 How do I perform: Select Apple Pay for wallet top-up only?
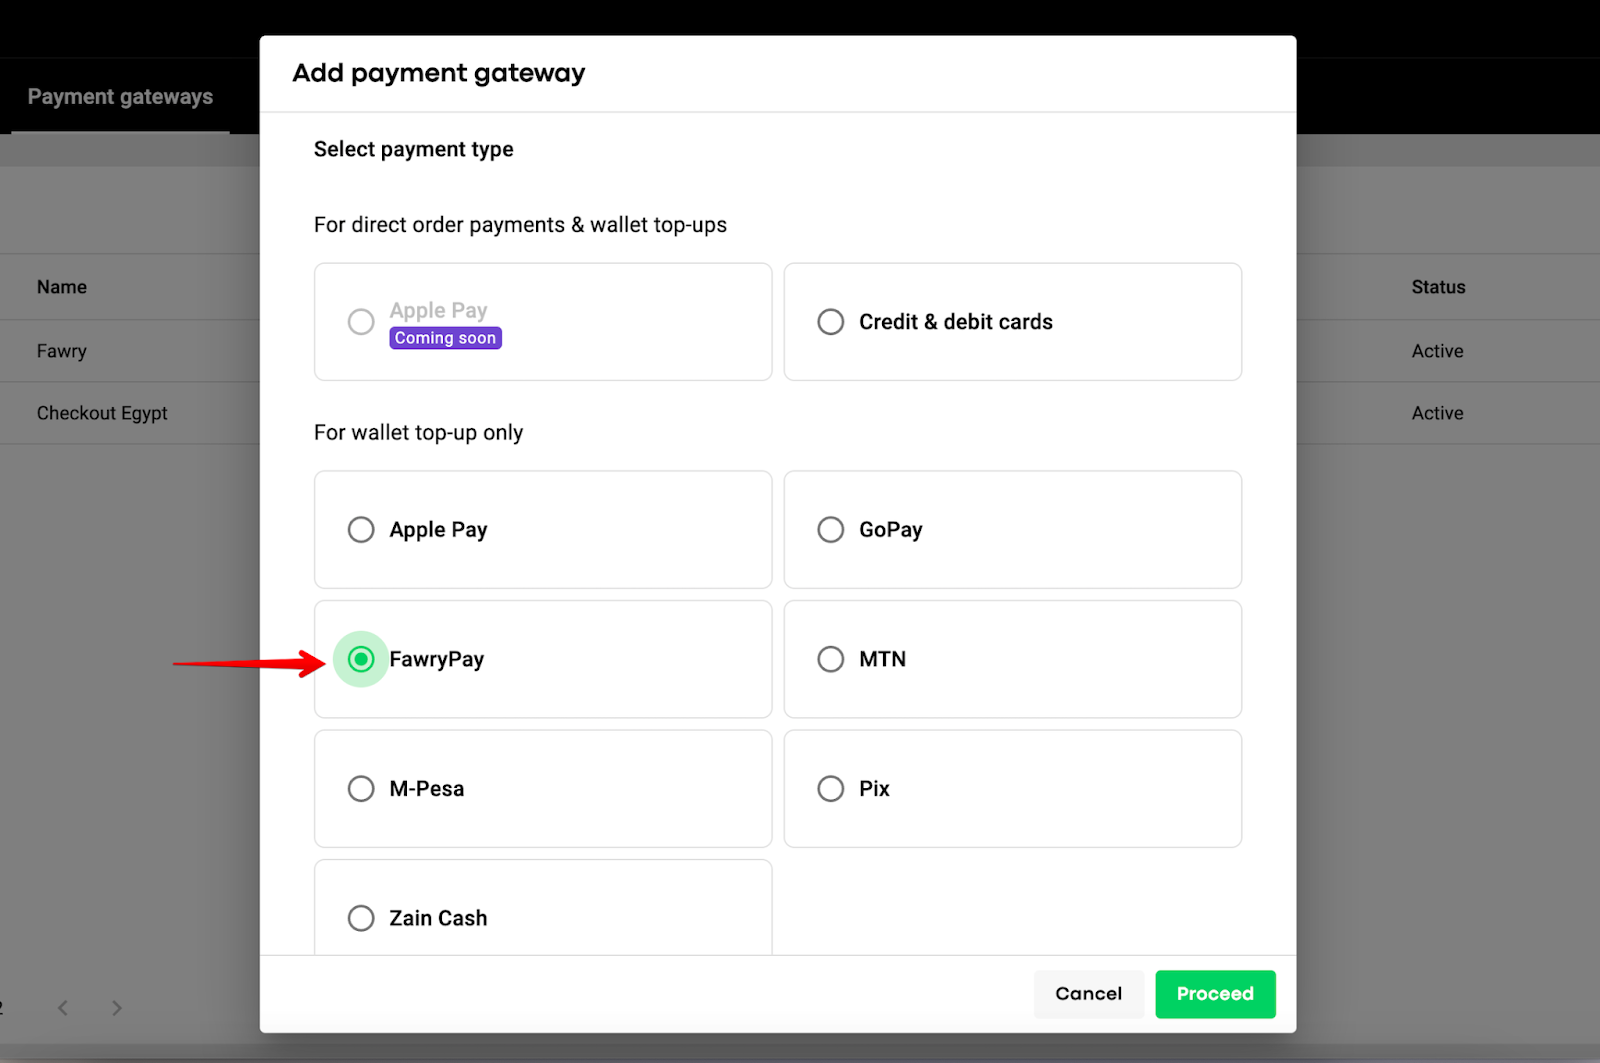click(x=361, y=530)
